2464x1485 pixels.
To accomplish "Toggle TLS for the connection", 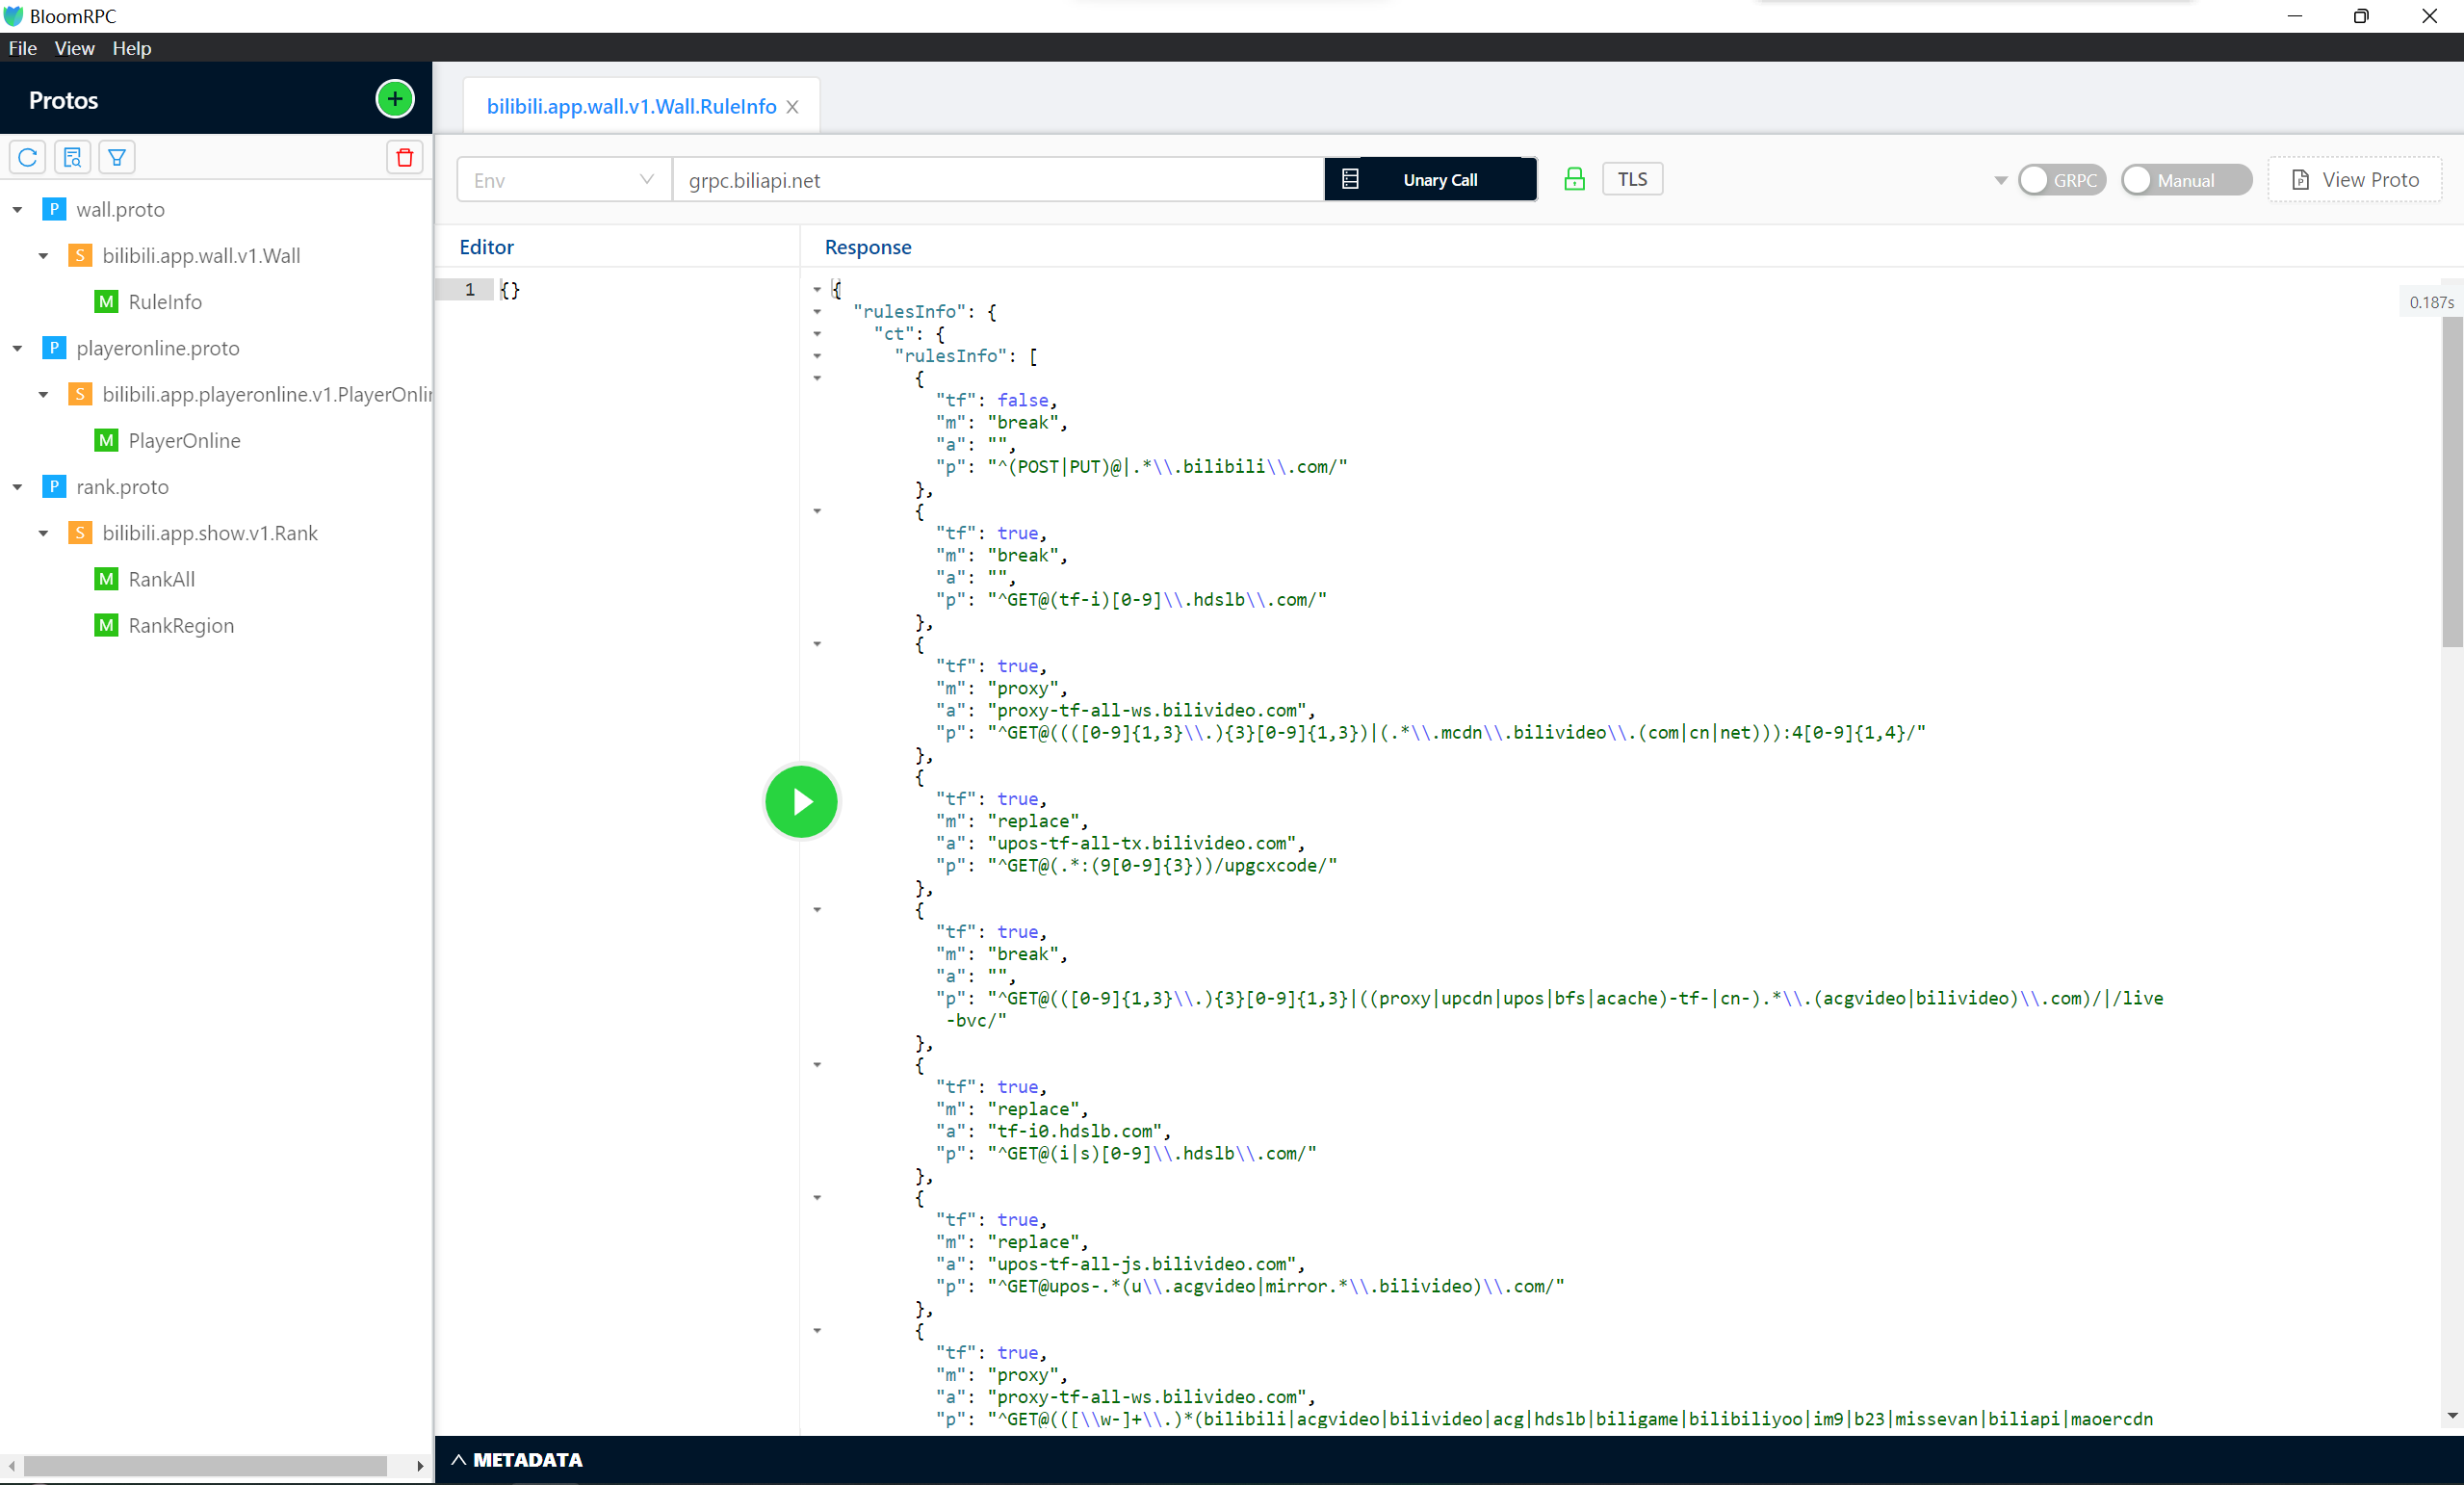I will coord(1632,178).
